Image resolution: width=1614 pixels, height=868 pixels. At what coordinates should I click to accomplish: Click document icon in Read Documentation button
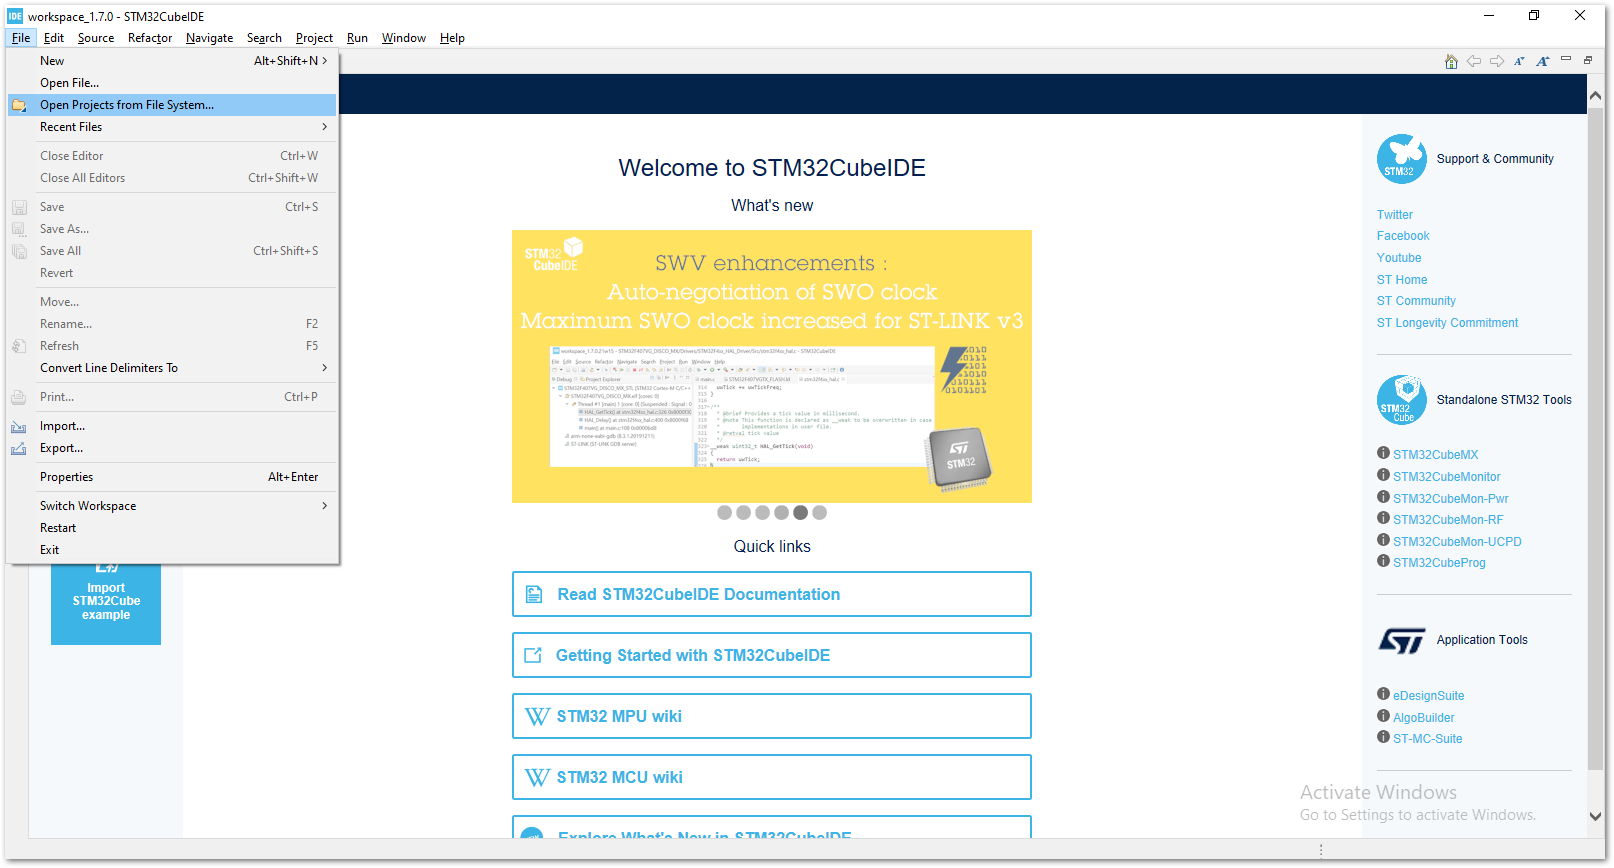534,594
